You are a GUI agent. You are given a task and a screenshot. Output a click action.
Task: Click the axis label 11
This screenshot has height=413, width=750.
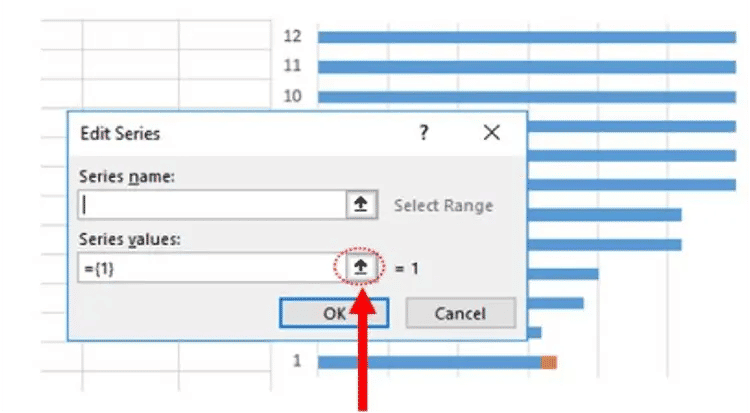[292, 66]
